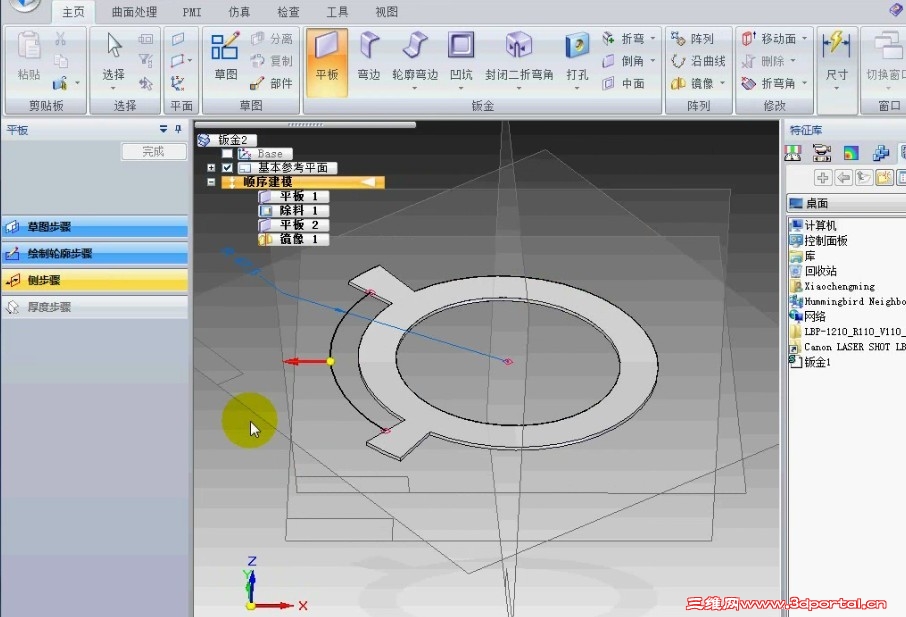Image resolution: width=906 pixels, height=617 pixels.
Task: Expand the 基本参考平面 tree node
Action: point(211,168)
